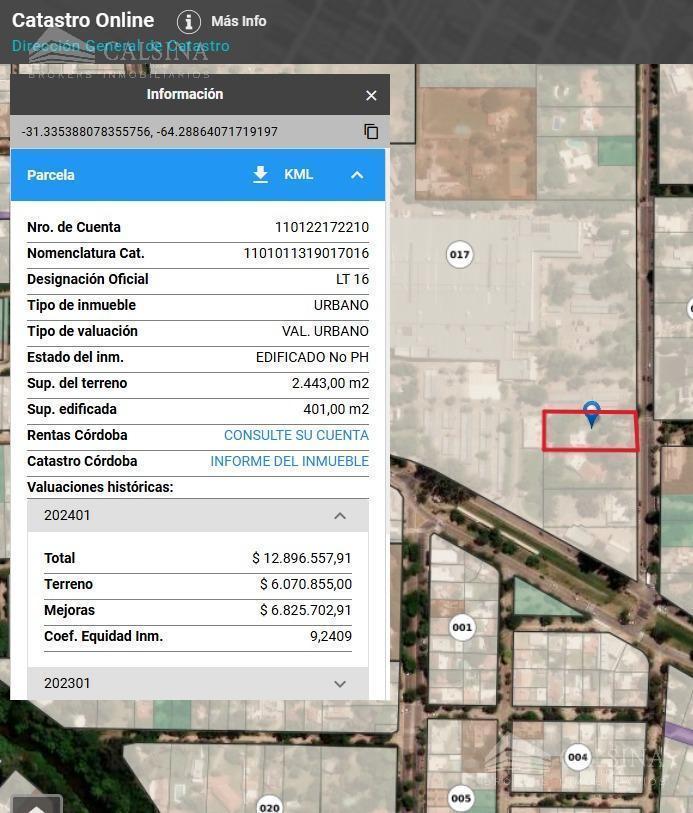Image resolution: width=693 pixels, height=813 pixels.
Task: Click nomenclature value 1101011319017016
Action: coord(306,253)
